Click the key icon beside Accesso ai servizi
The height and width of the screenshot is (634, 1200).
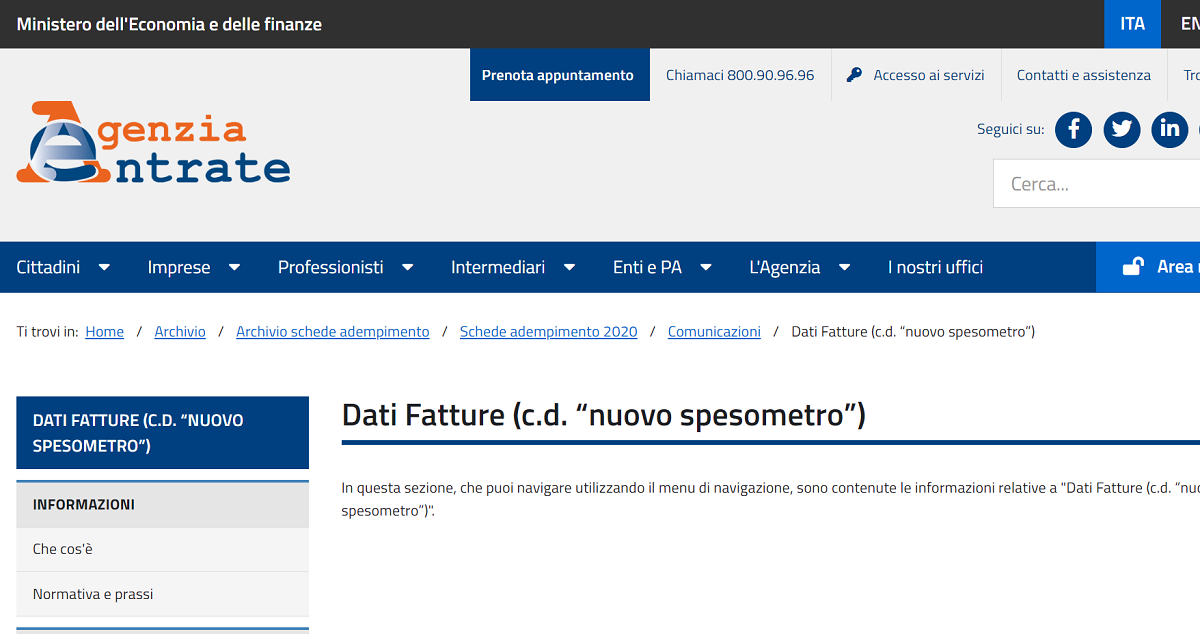pyautogui.click(x=854, y=75)
